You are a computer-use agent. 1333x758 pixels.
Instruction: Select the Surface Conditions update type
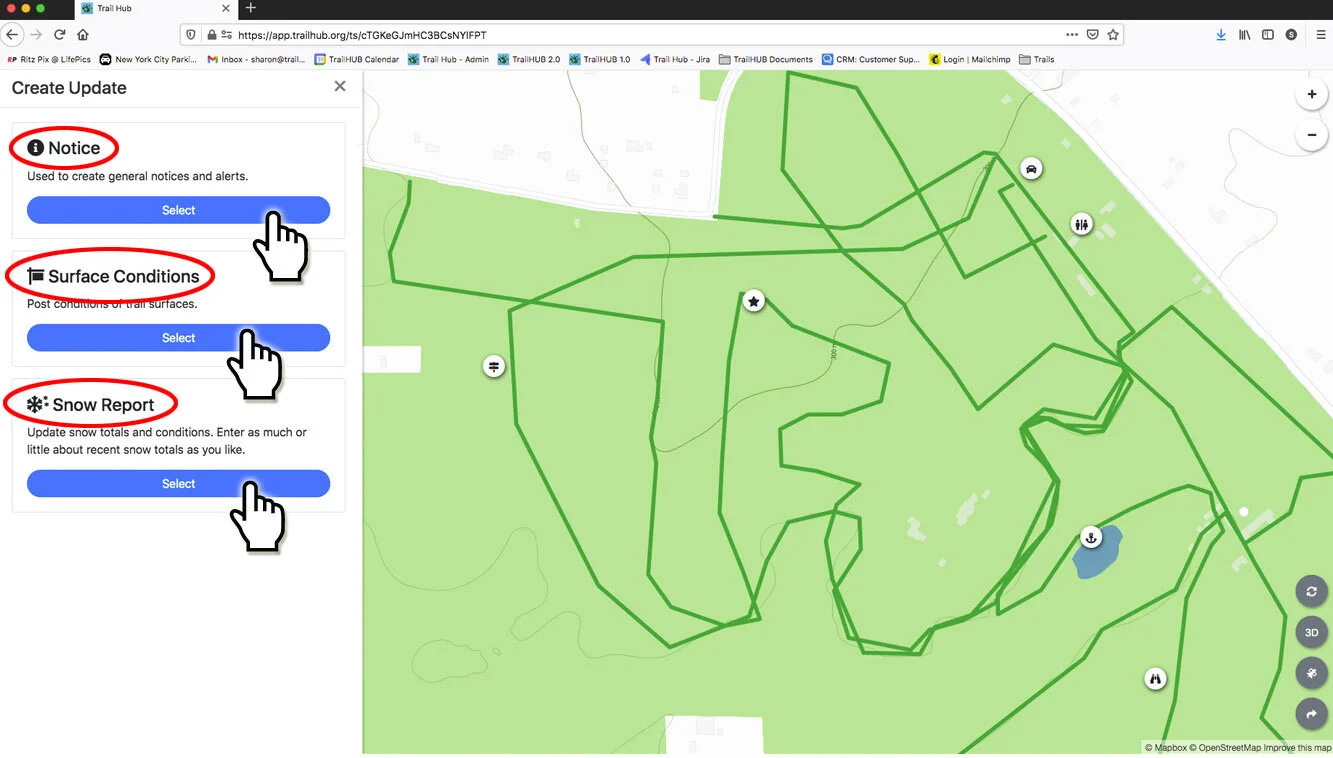tap(178, 338)
